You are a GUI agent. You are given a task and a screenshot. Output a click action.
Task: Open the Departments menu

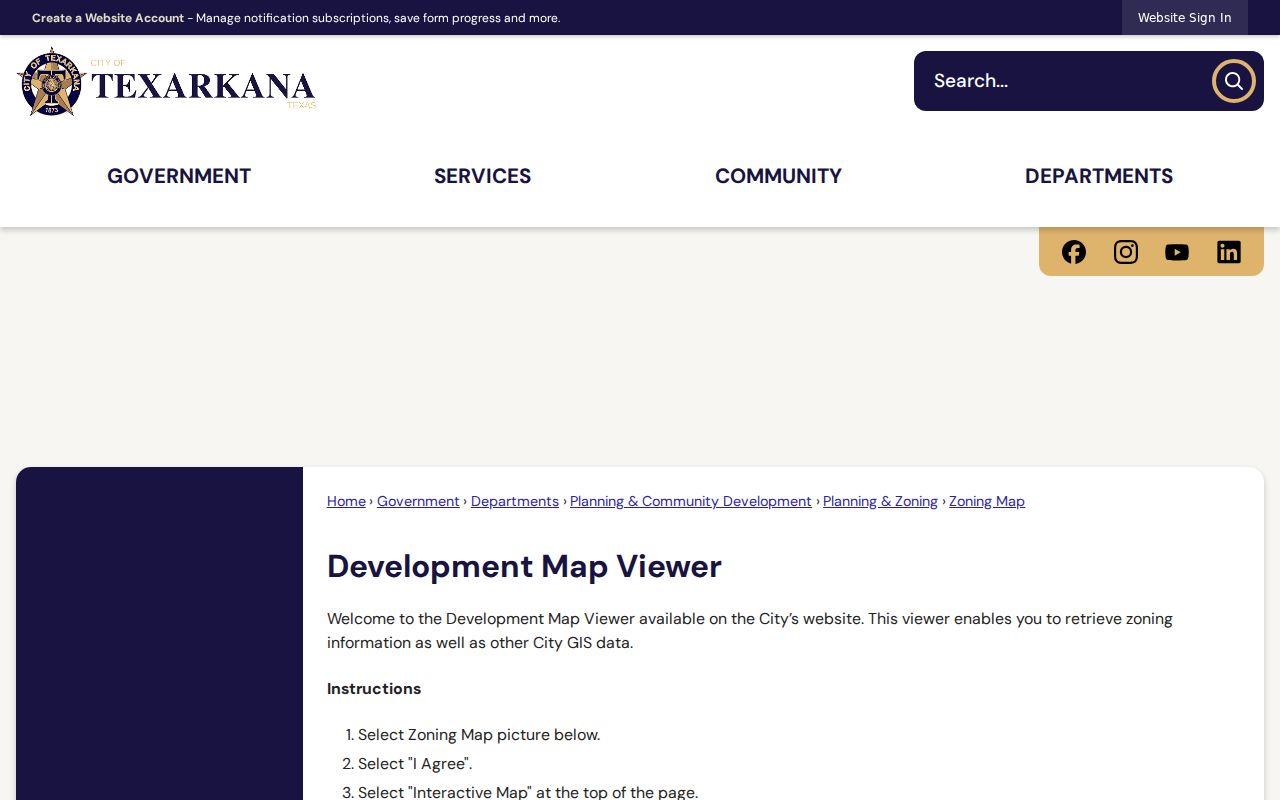[1099, 176]
